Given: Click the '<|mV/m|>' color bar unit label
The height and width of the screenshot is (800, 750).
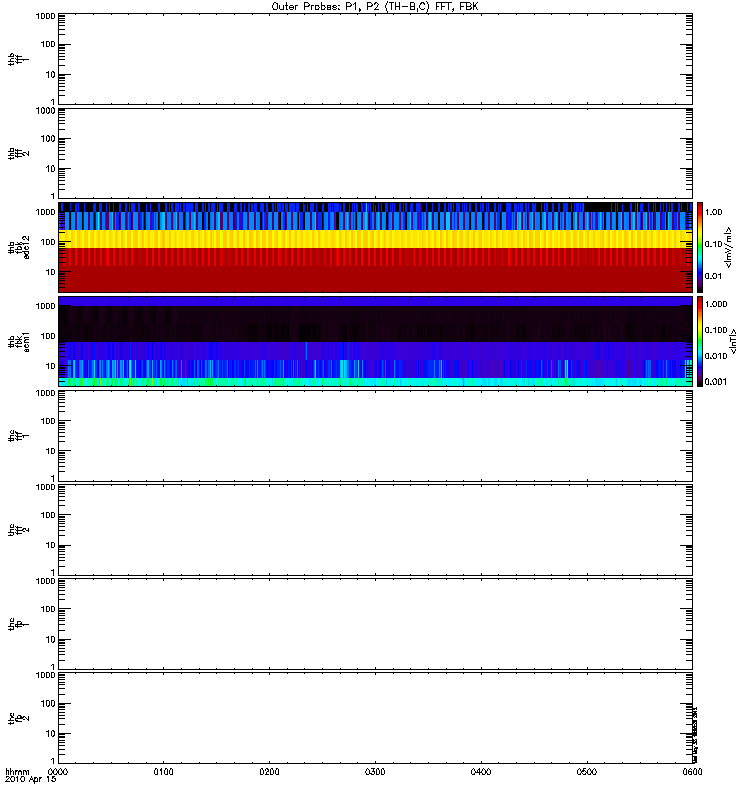Looking at the screenshot, I should [x=729, y=247].
